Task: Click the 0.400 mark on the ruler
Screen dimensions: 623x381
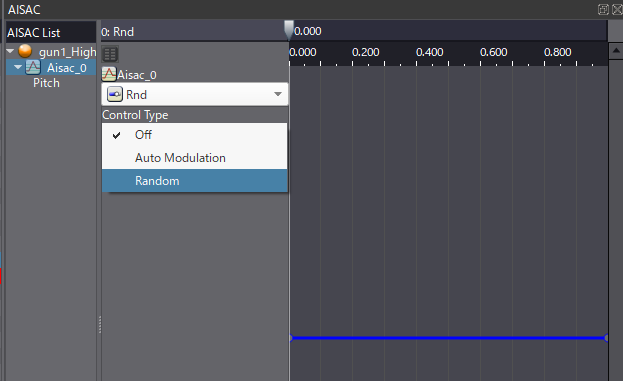Action: coord(430,52)
